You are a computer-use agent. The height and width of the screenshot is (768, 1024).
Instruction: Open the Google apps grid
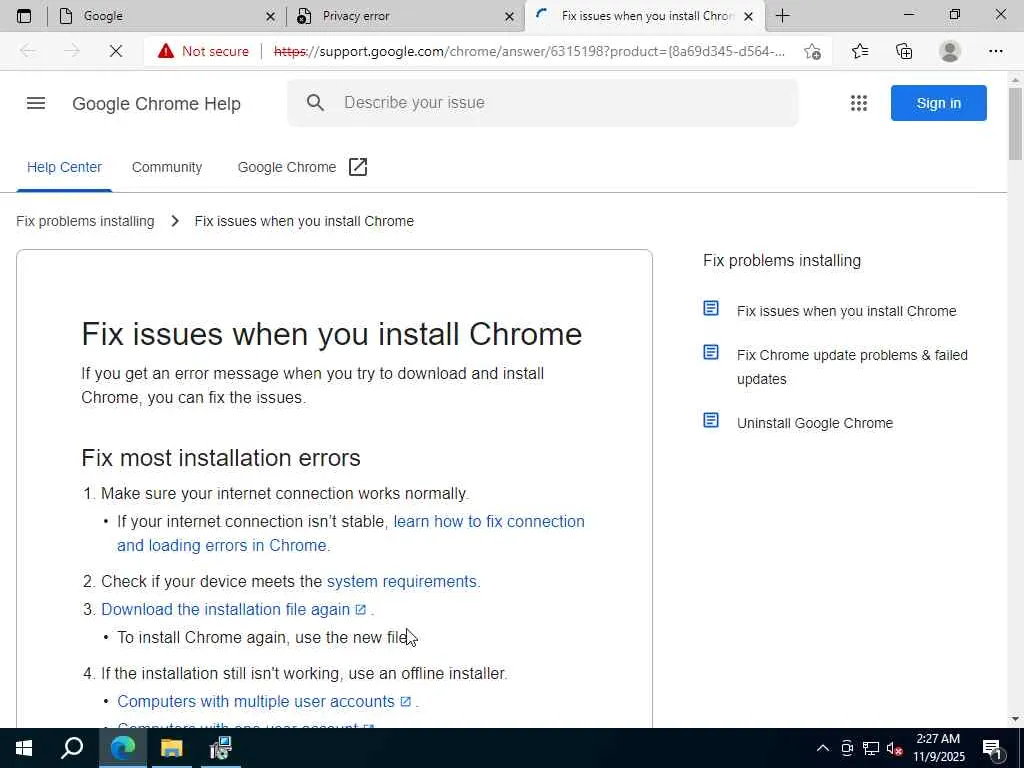(859, 103)
